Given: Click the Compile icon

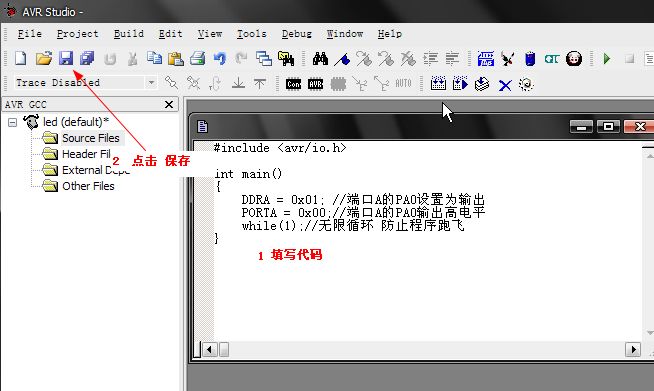Looking at the screenshot, I should point(482,84).
